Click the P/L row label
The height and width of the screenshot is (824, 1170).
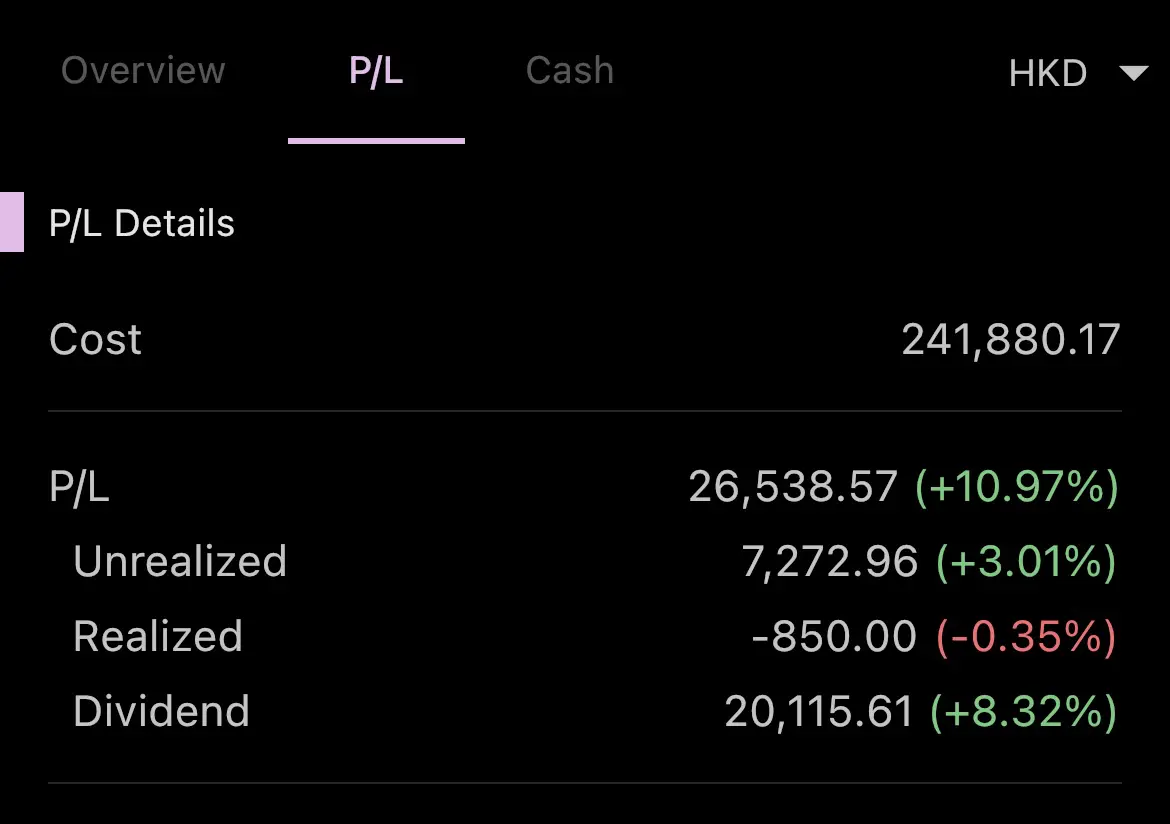click(79, 487)
